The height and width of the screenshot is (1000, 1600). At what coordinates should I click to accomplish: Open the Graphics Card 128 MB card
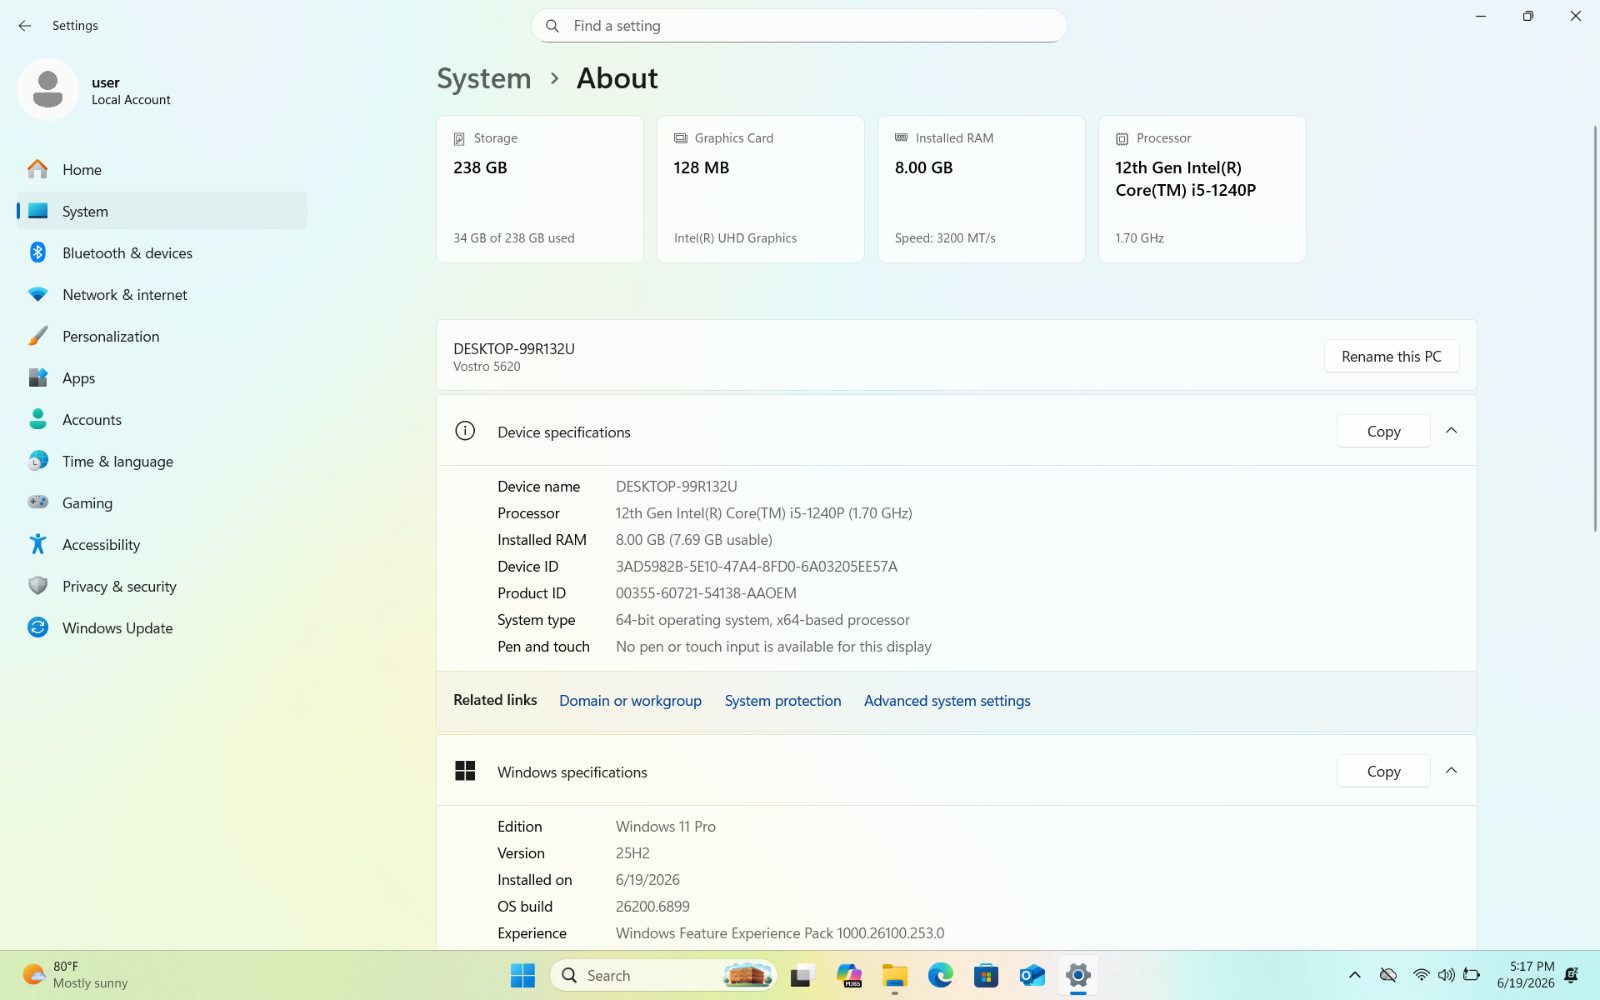[761, 189]
